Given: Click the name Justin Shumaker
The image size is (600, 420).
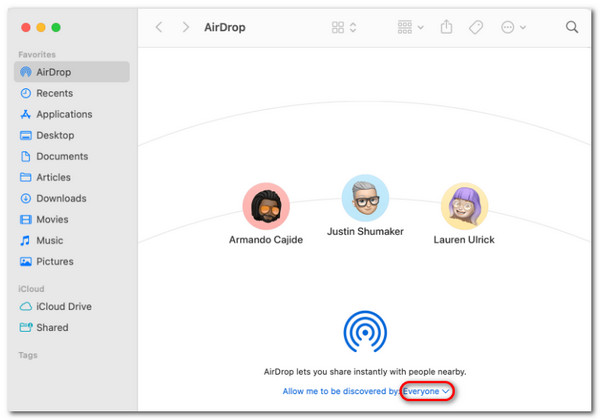Looking at the screenshot, I should [365, 231].
